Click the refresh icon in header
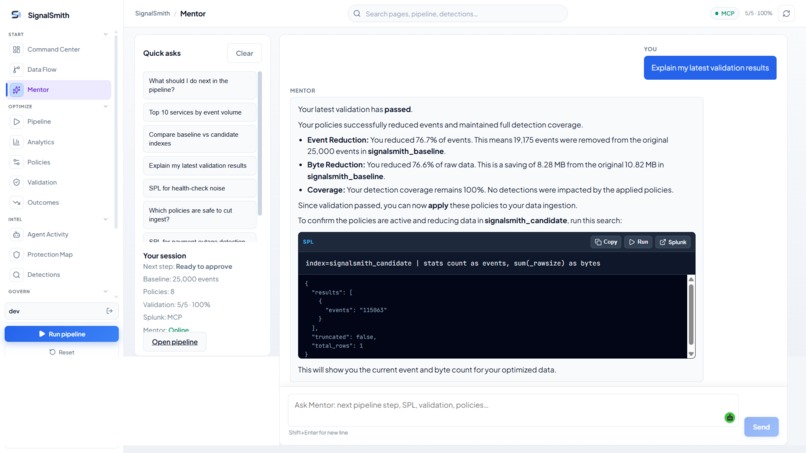Image resolution: width=806 pixels, height=453 pixels. tap(786, 13)
